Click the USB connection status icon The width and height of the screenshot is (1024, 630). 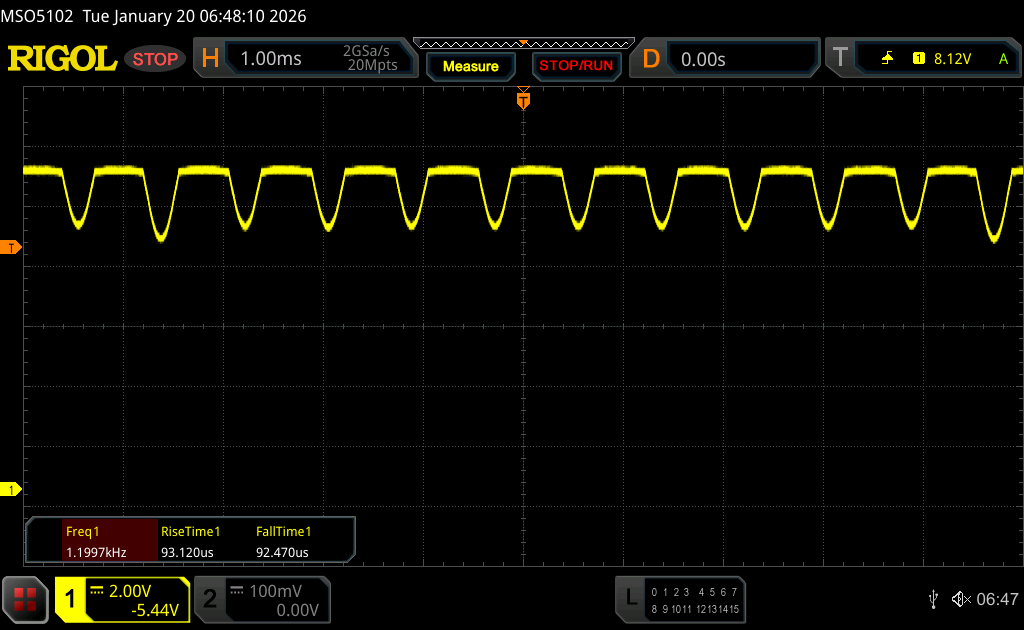933,599
